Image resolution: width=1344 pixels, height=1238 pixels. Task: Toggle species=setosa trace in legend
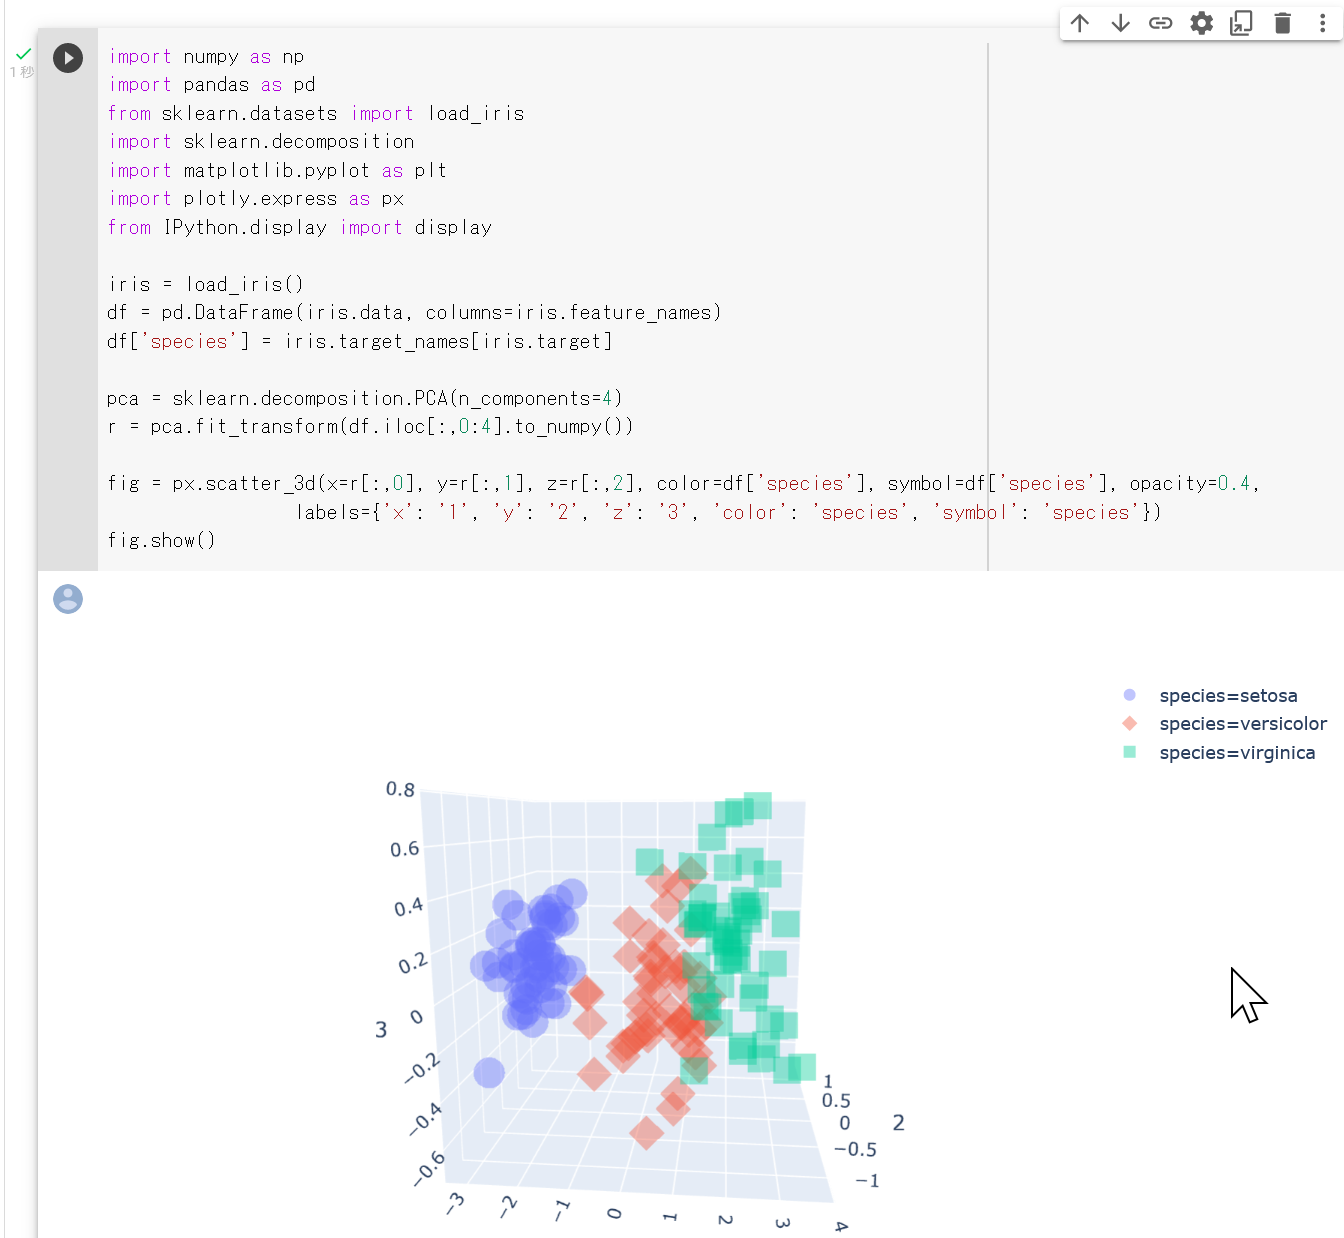tap(1227, 696)
